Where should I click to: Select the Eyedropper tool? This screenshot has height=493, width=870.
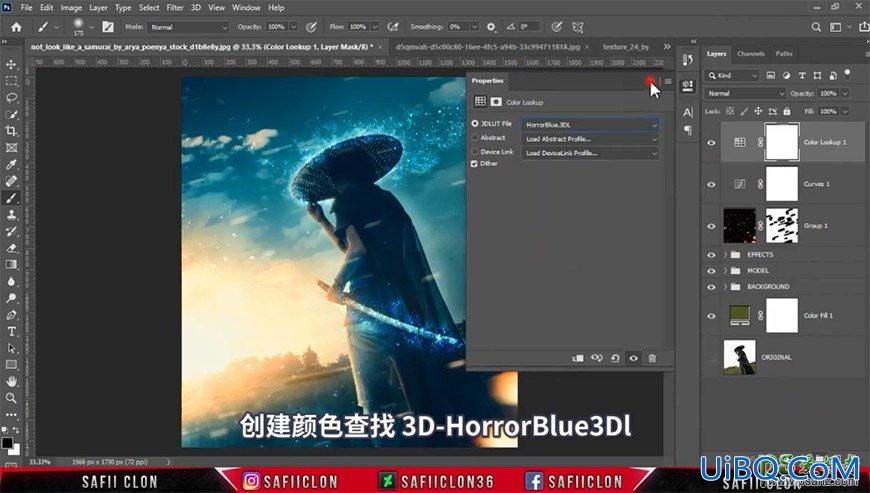pos(11,165)
